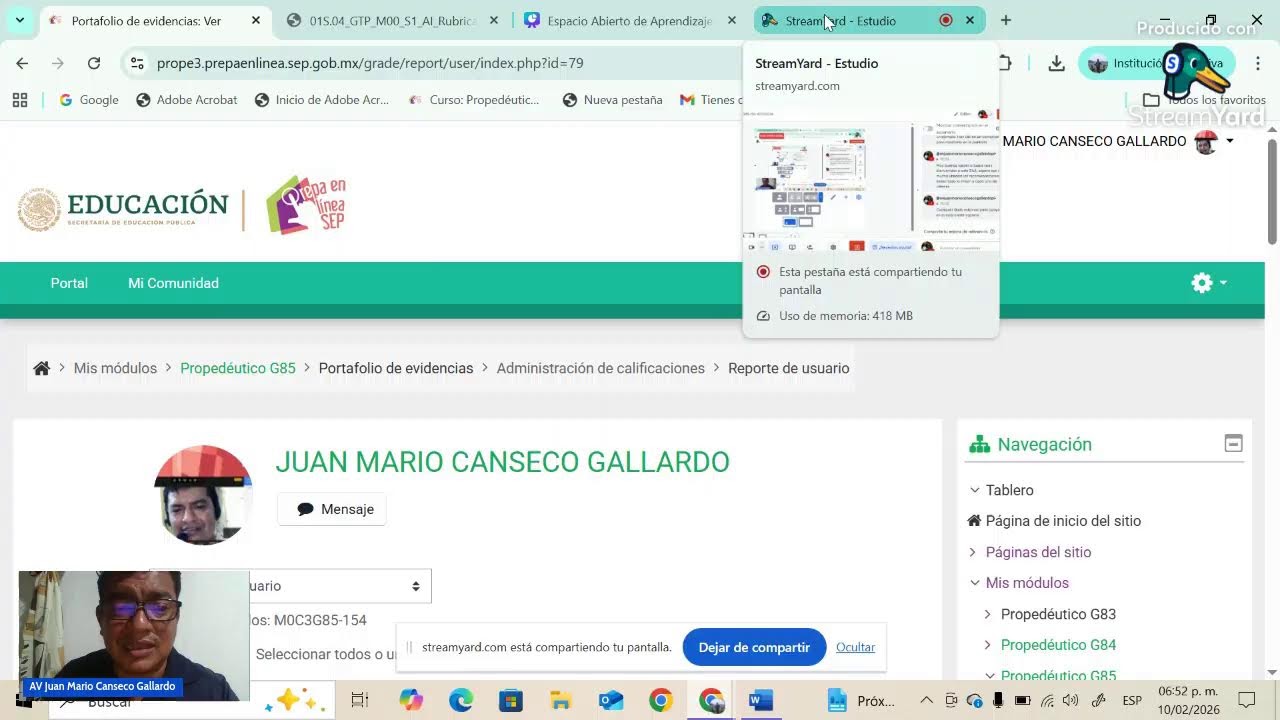Open the Adobe Acrobat bookmark

[187, 100]
